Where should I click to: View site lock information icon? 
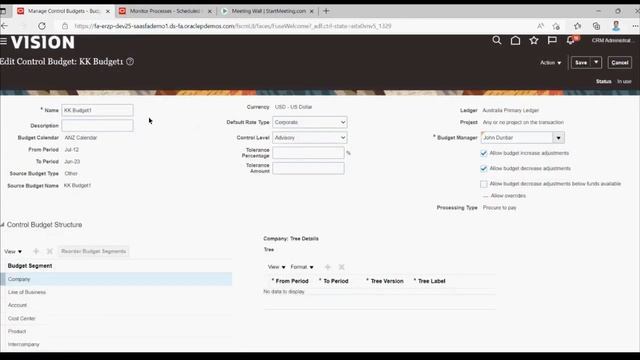65,26
